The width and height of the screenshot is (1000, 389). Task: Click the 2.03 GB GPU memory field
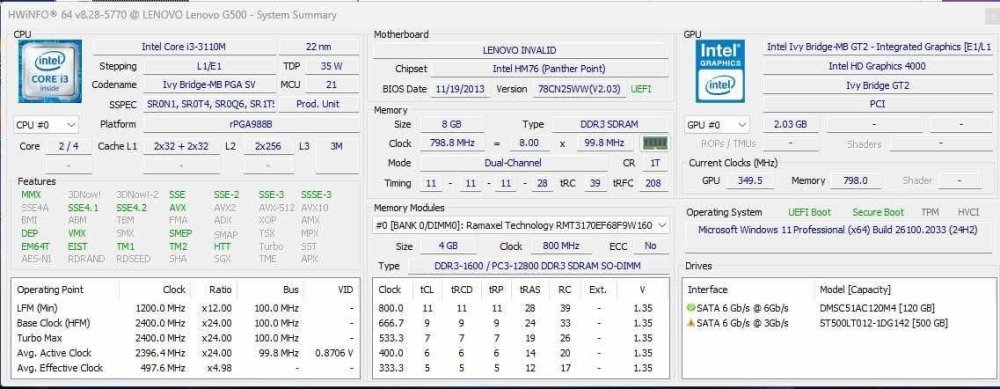(x=790, y=124)
